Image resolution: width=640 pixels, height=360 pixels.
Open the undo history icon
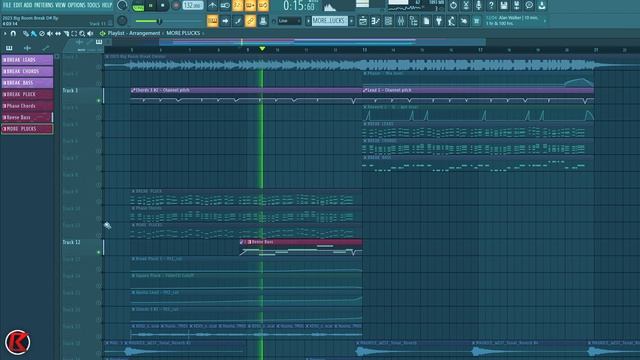(x=453, y=5)
